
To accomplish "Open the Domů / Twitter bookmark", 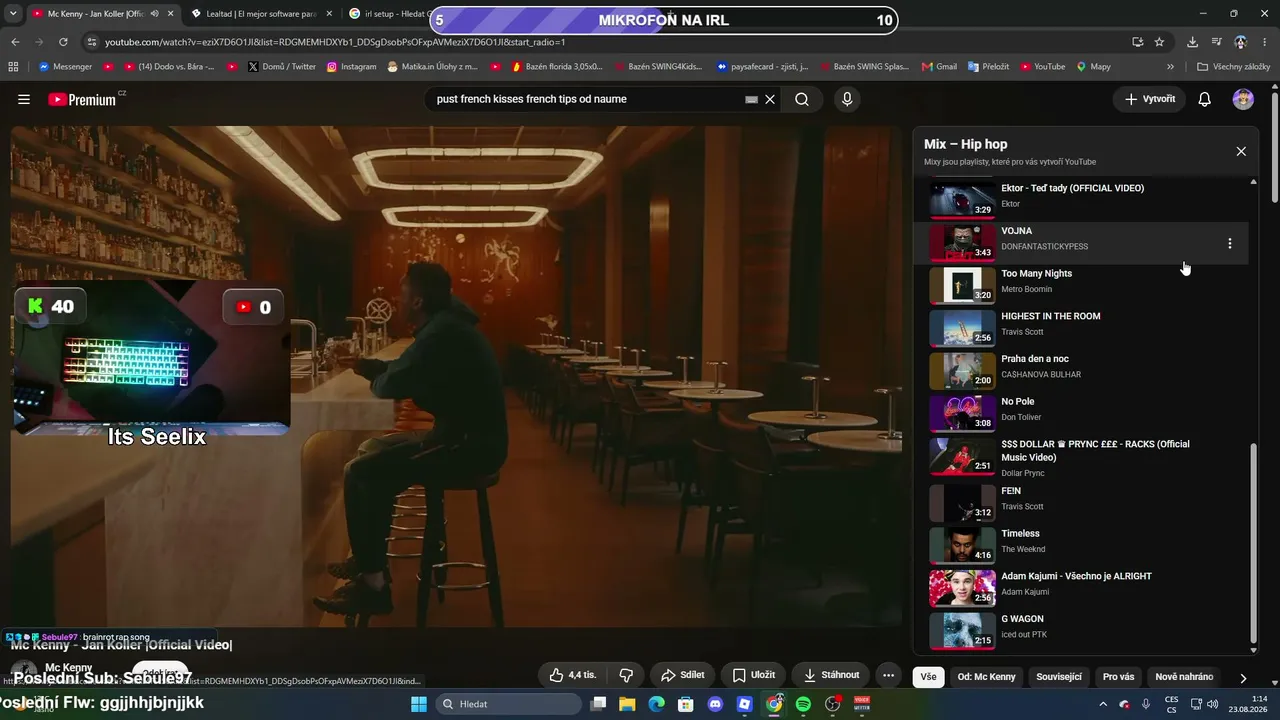I will (281, 67).
